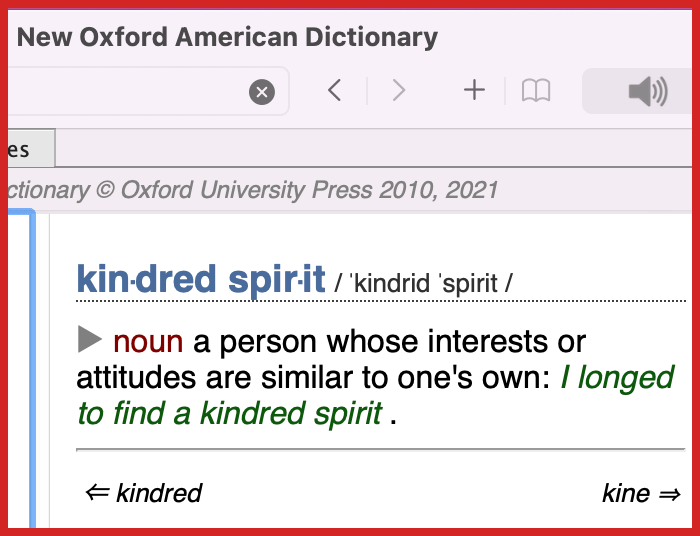Open a new tab with the plus icon
The height and width of the screenshot is (536, 700).
click(474, 91)
